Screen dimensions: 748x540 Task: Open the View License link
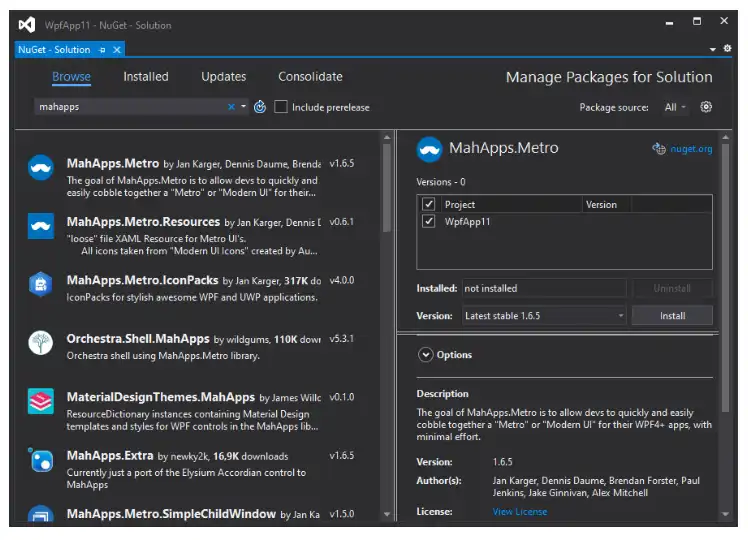coord(519,512)
